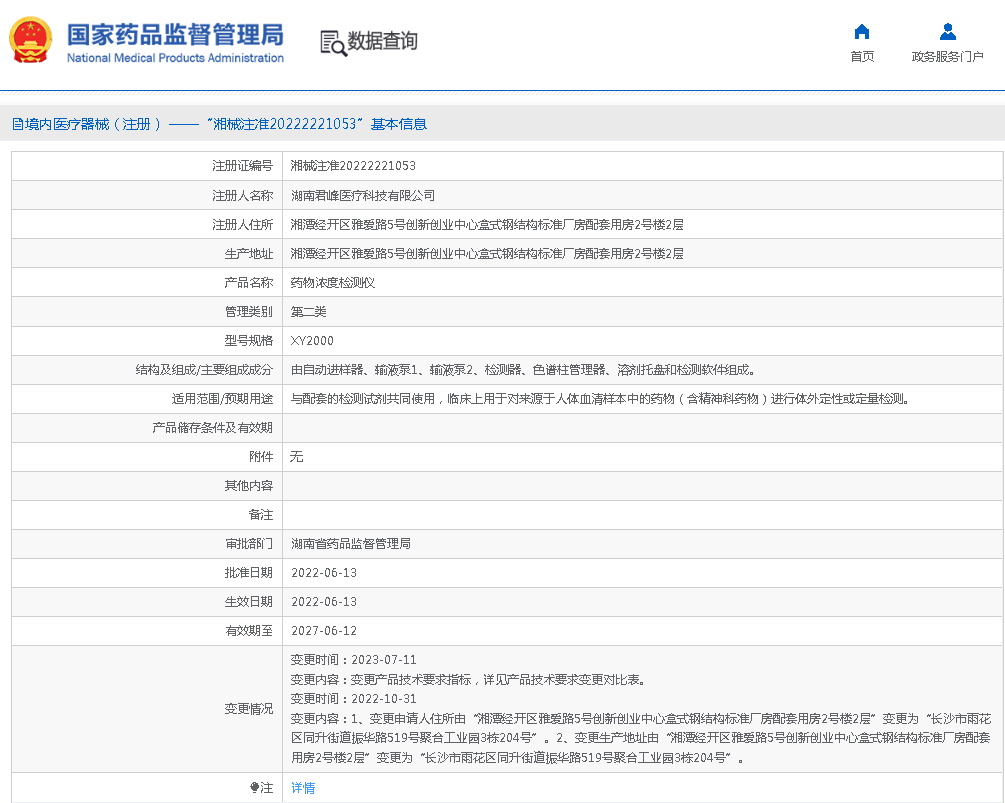The height and width of the screenshot is (803, 1005).
Task: Select expiry date 2027-06-12
Action: [x=324, y=631]
